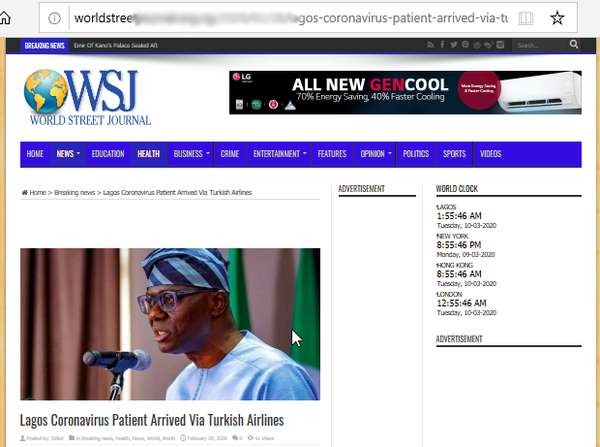Click the LG Gencool banner ad
Viewport: 600px width, 447px height.
coord(405,93)
